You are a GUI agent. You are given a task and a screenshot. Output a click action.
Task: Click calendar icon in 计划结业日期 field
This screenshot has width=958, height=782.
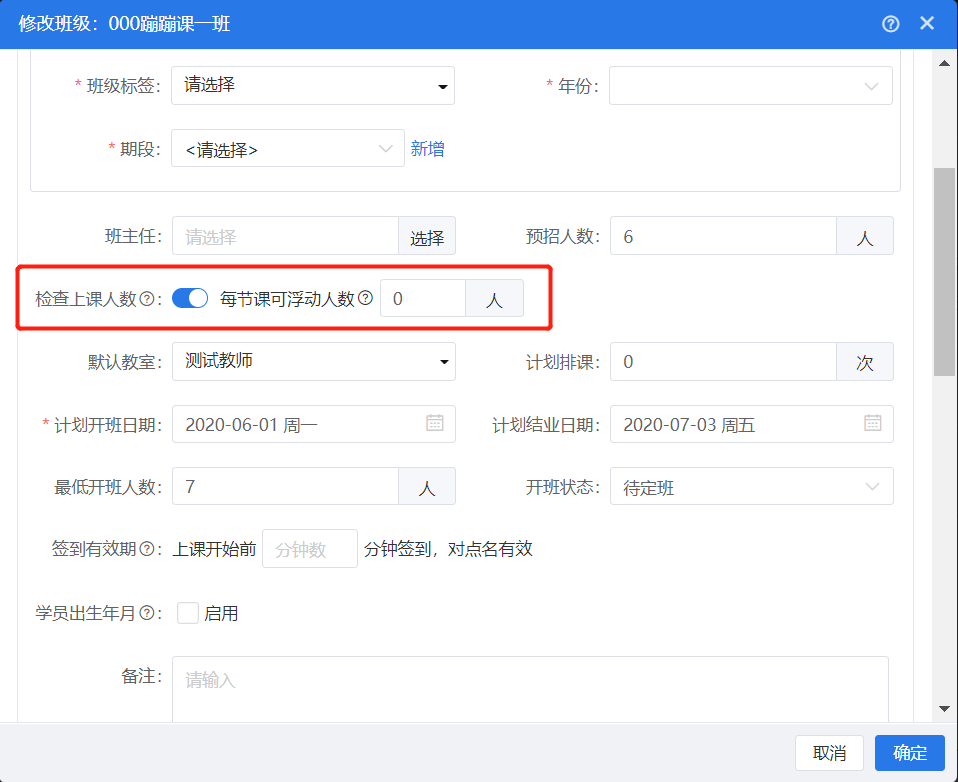[x=872, y=423]
